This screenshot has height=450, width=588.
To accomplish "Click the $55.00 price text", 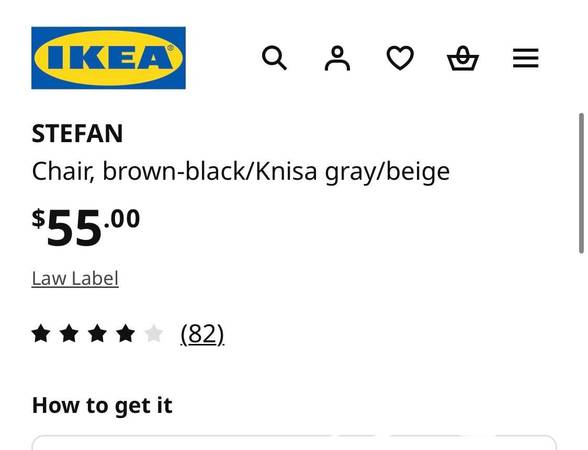I will point(86,226).
